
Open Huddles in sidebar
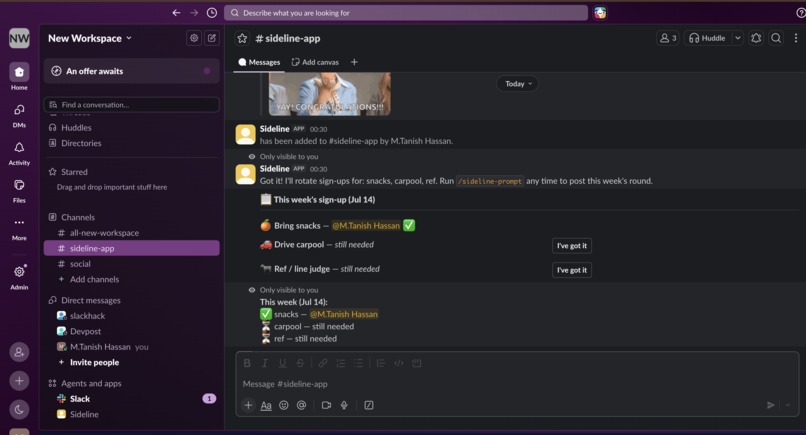[x=76, y=128]
